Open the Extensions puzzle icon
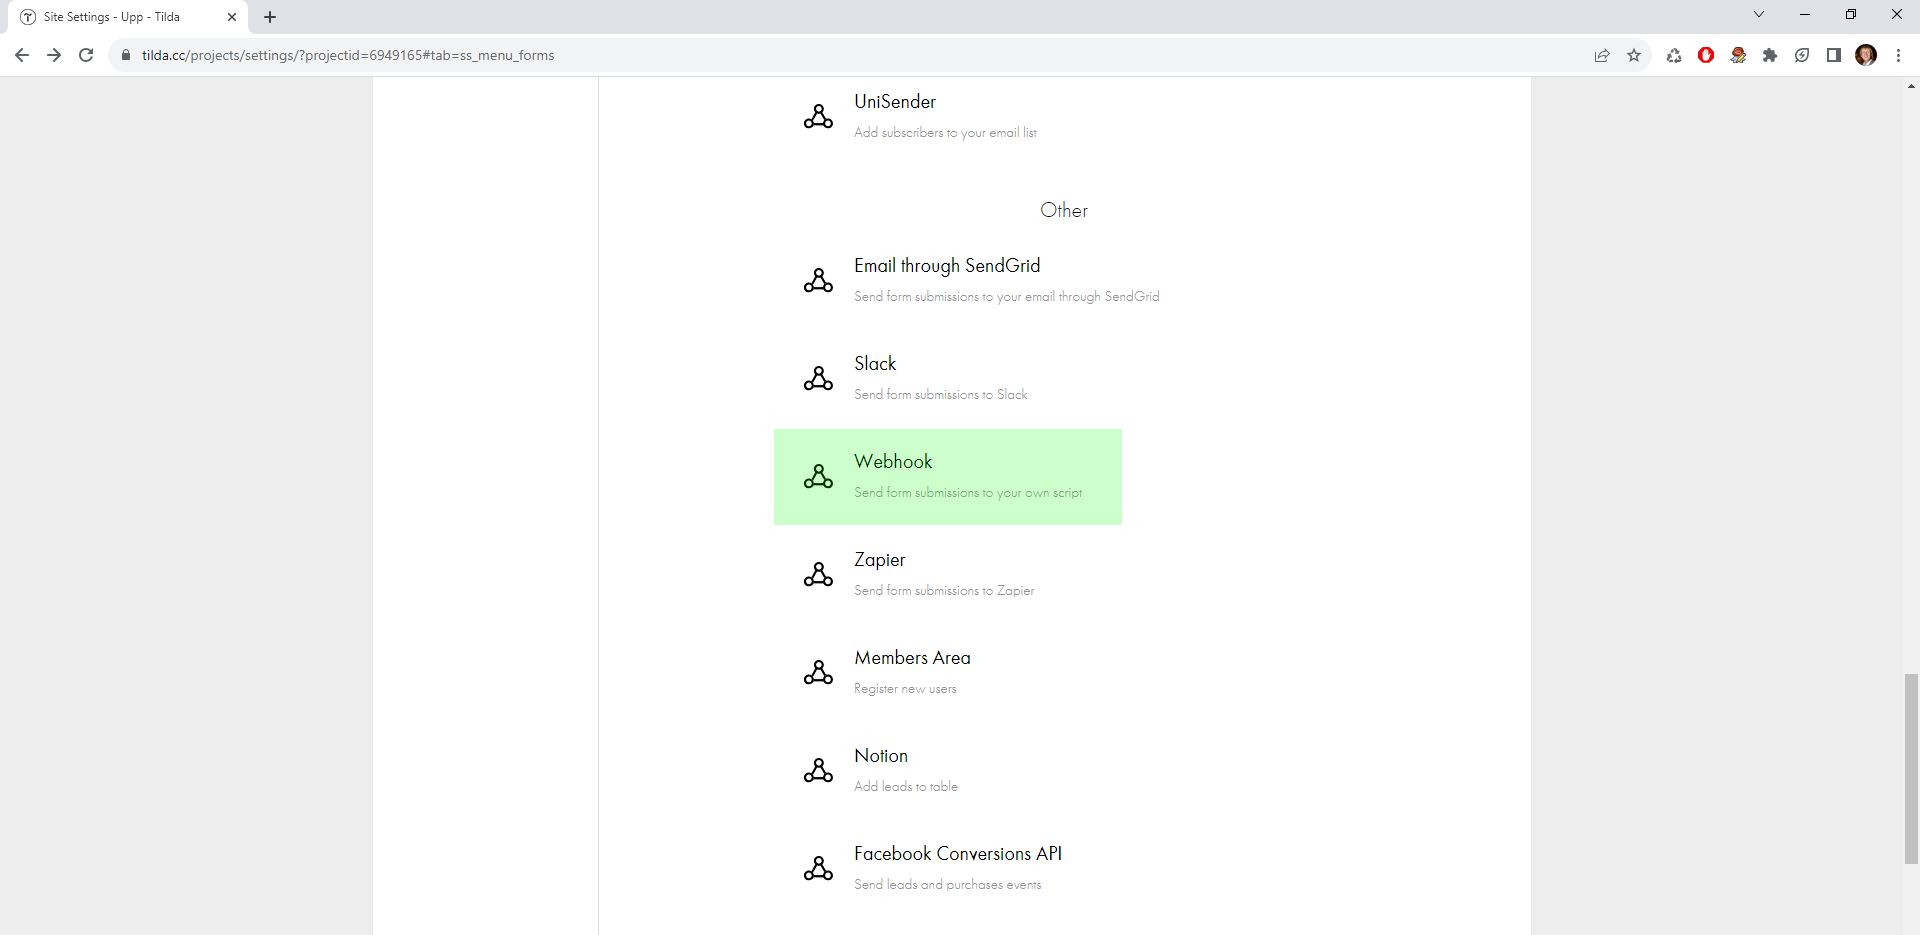1920x935 pixels. (x=1770, y=55)
